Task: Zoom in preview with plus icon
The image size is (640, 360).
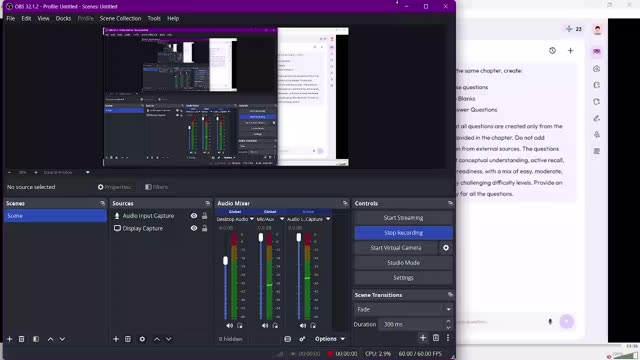Action: pos(36,172)
